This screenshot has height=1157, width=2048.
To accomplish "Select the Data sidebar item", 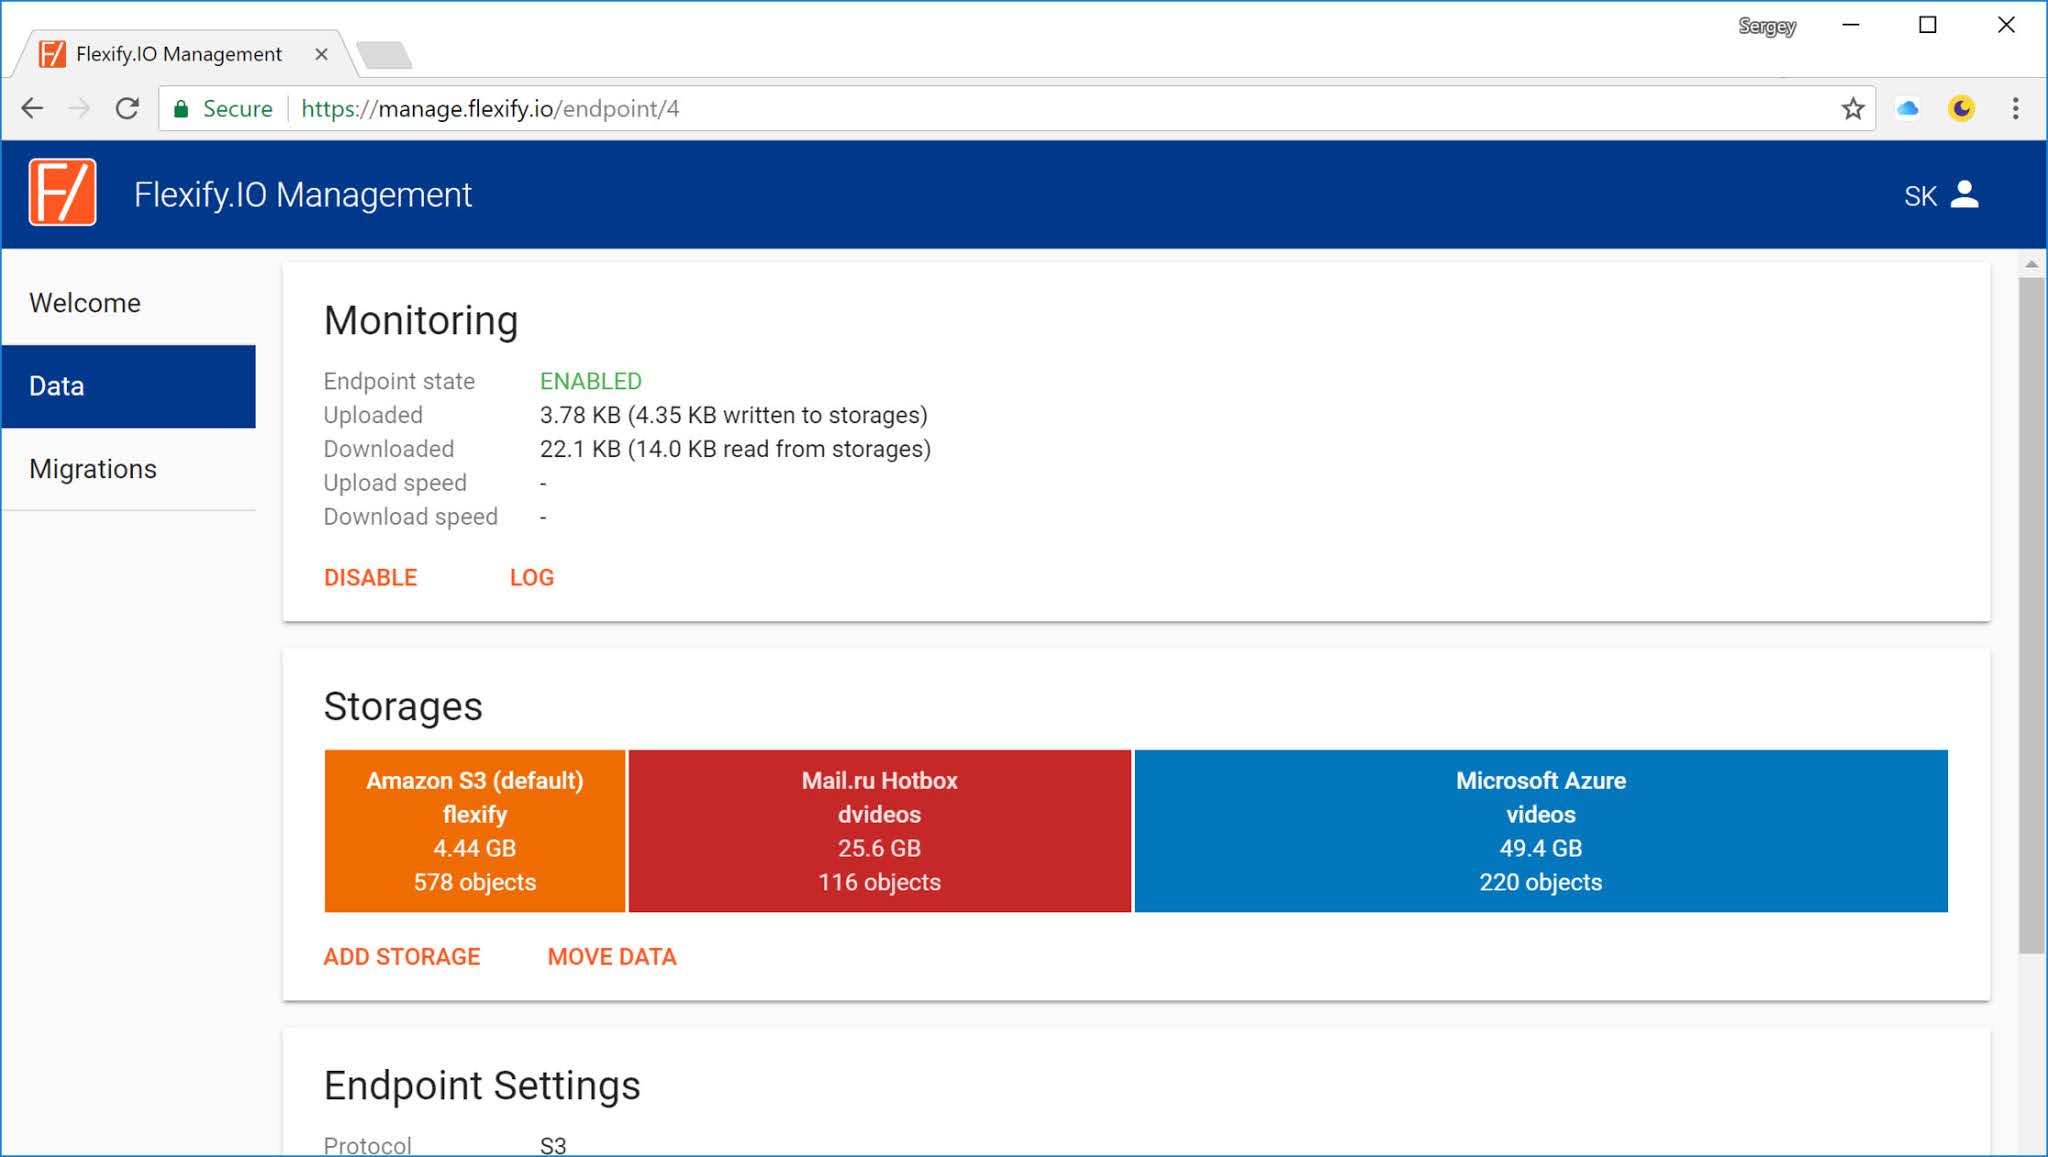I will [x=128, y=386].
